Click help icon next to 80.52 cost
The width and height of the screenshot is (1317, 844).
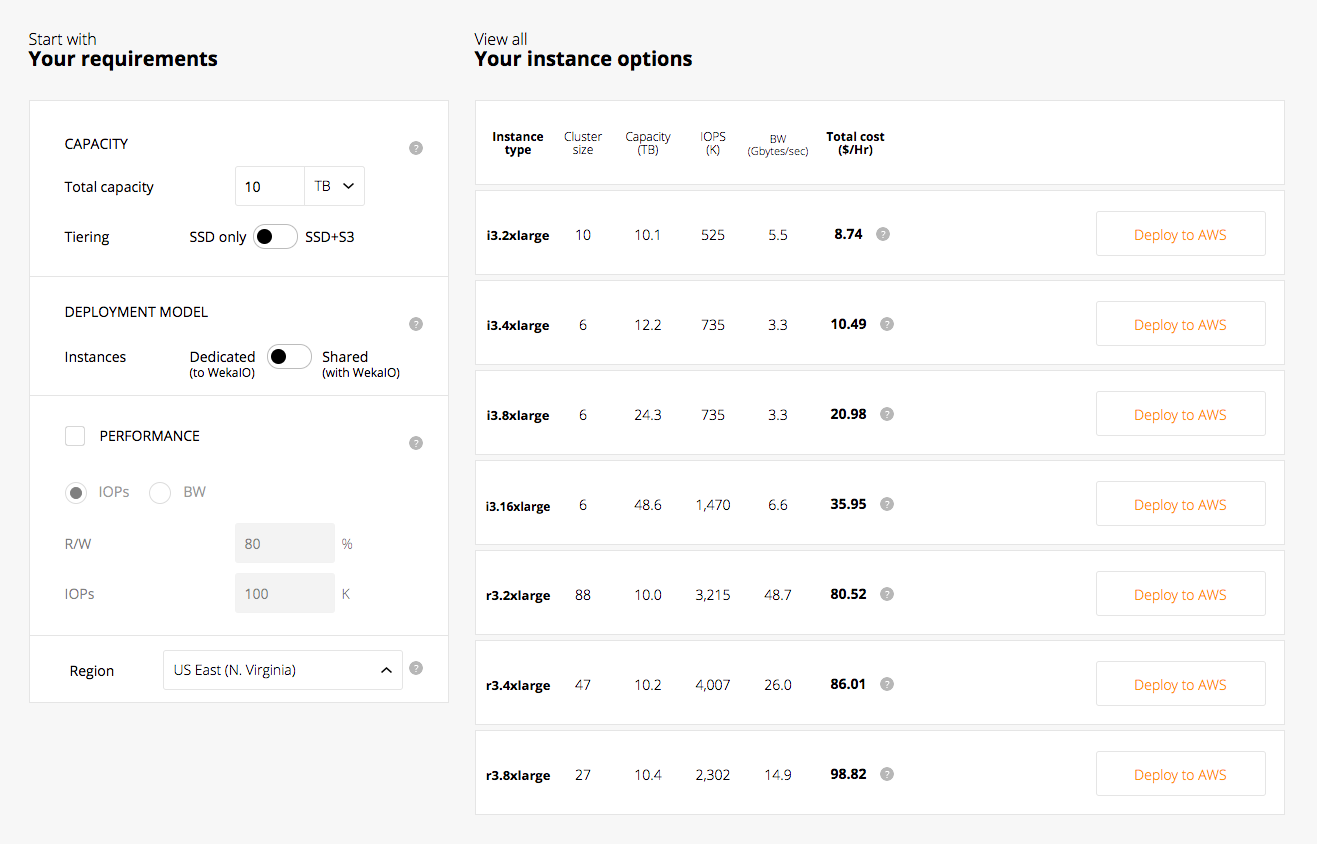[887, 594]
